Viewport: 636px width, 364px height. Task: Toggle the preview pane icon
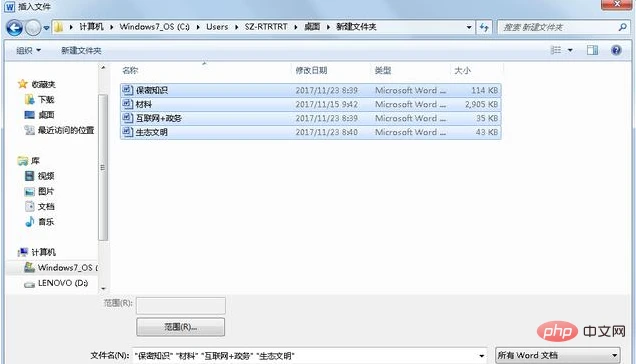click(592, 50)
